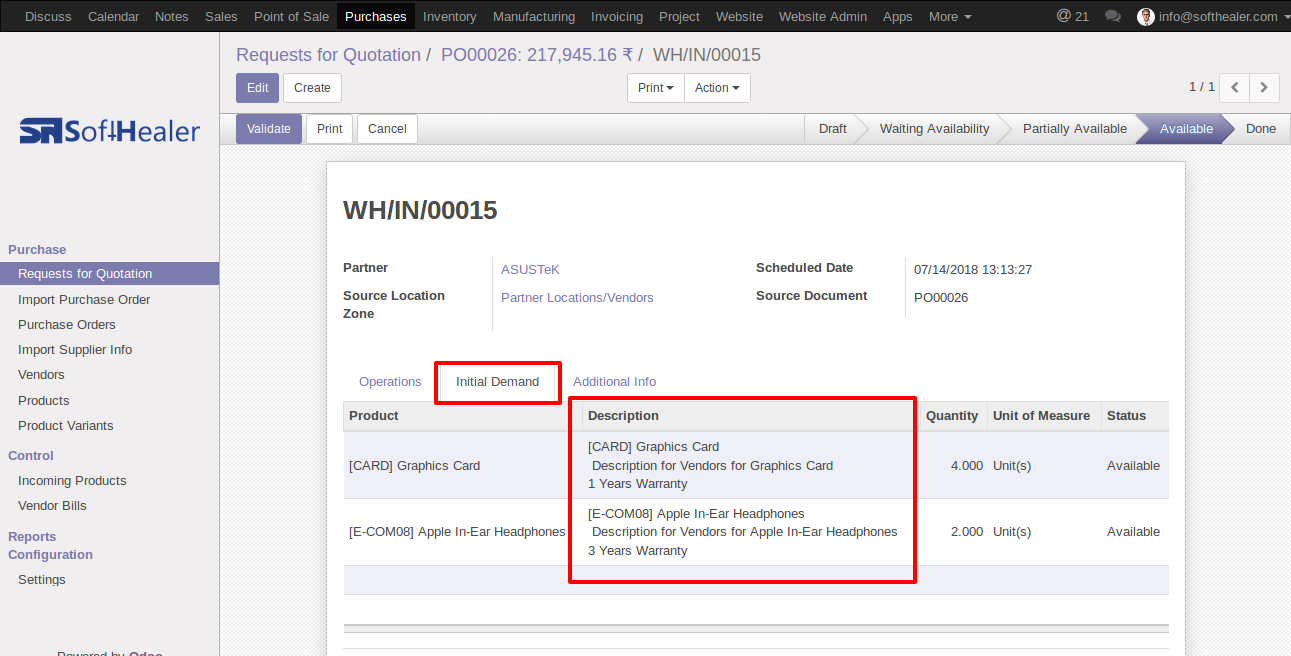Image resolution: width=1291 pixels, height=656 pixels.
Task: Open Vendors in sidebar
Action: pyautogui.click(x=41, y=375)
